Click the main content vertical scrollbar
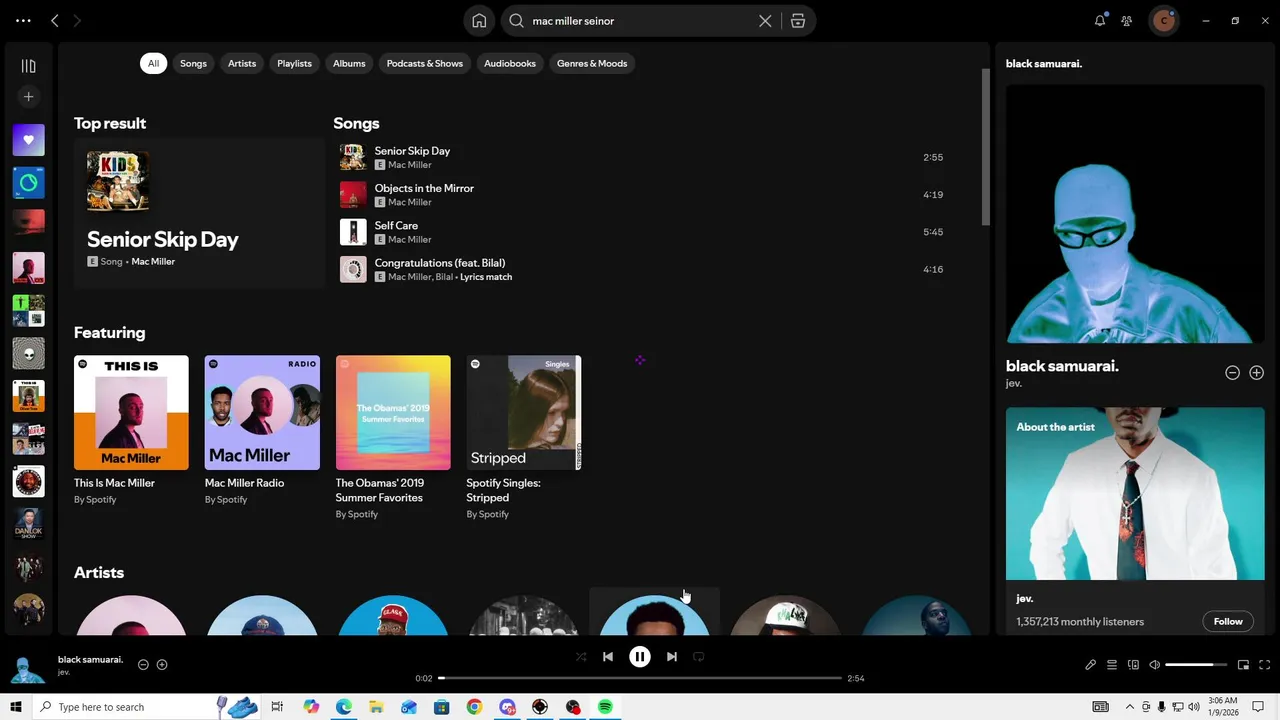 pos(985,147)
